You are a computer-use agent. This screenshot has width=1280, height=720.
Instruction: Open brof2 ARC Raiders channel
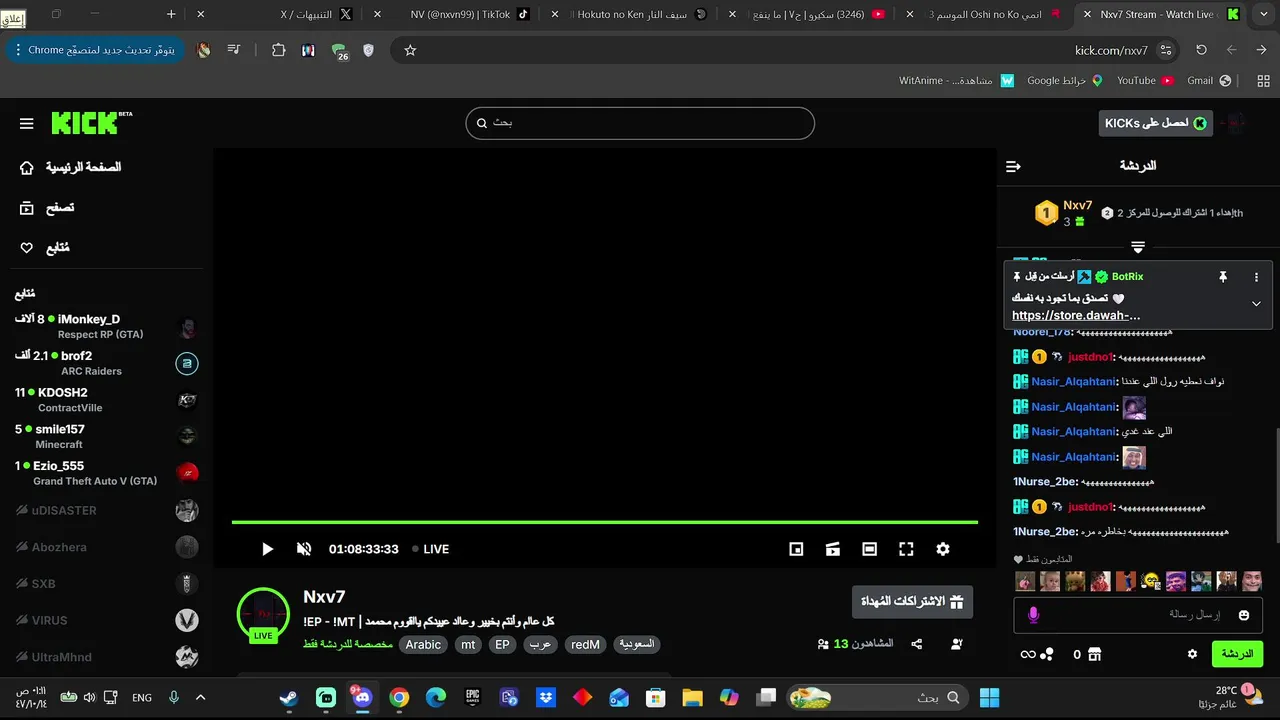(x=106, y=363)
